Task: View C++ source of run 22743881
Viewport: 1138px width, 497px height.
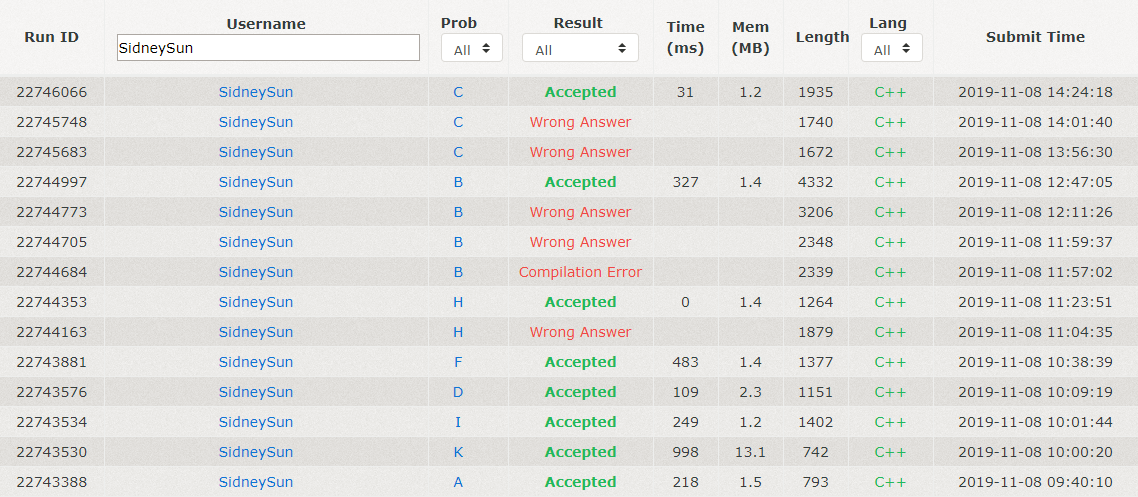Action: point(890,362)
